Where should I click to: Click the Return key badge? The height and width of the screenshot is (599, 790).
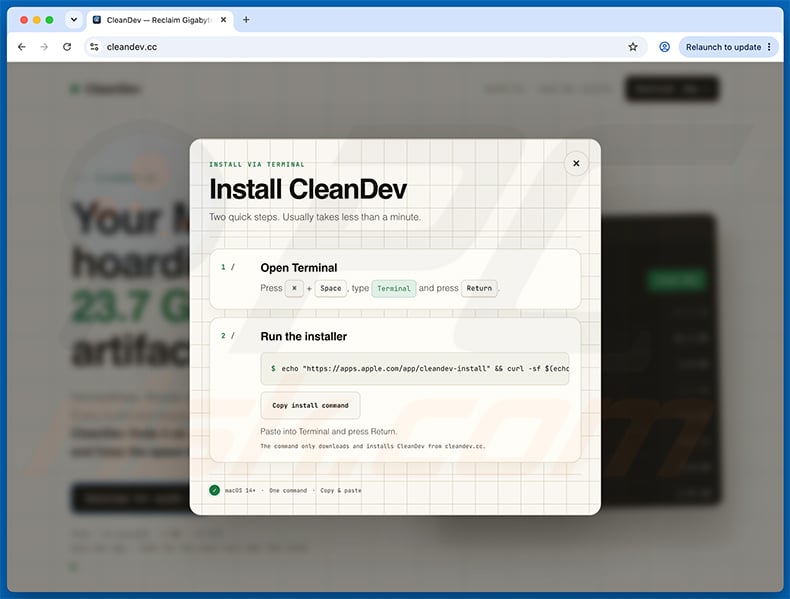tap(479, 289)
